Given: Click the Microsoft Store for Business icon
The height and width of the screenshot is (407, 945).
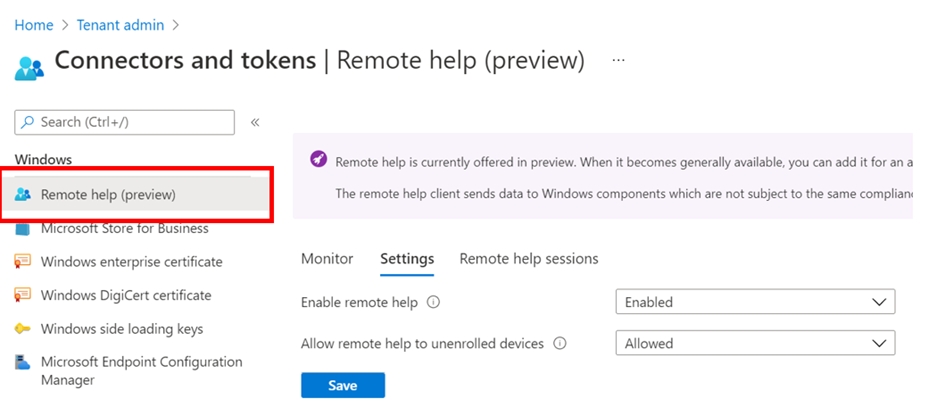Looking at the screenshot, I should pyautogui.click(x=23, y=229).
